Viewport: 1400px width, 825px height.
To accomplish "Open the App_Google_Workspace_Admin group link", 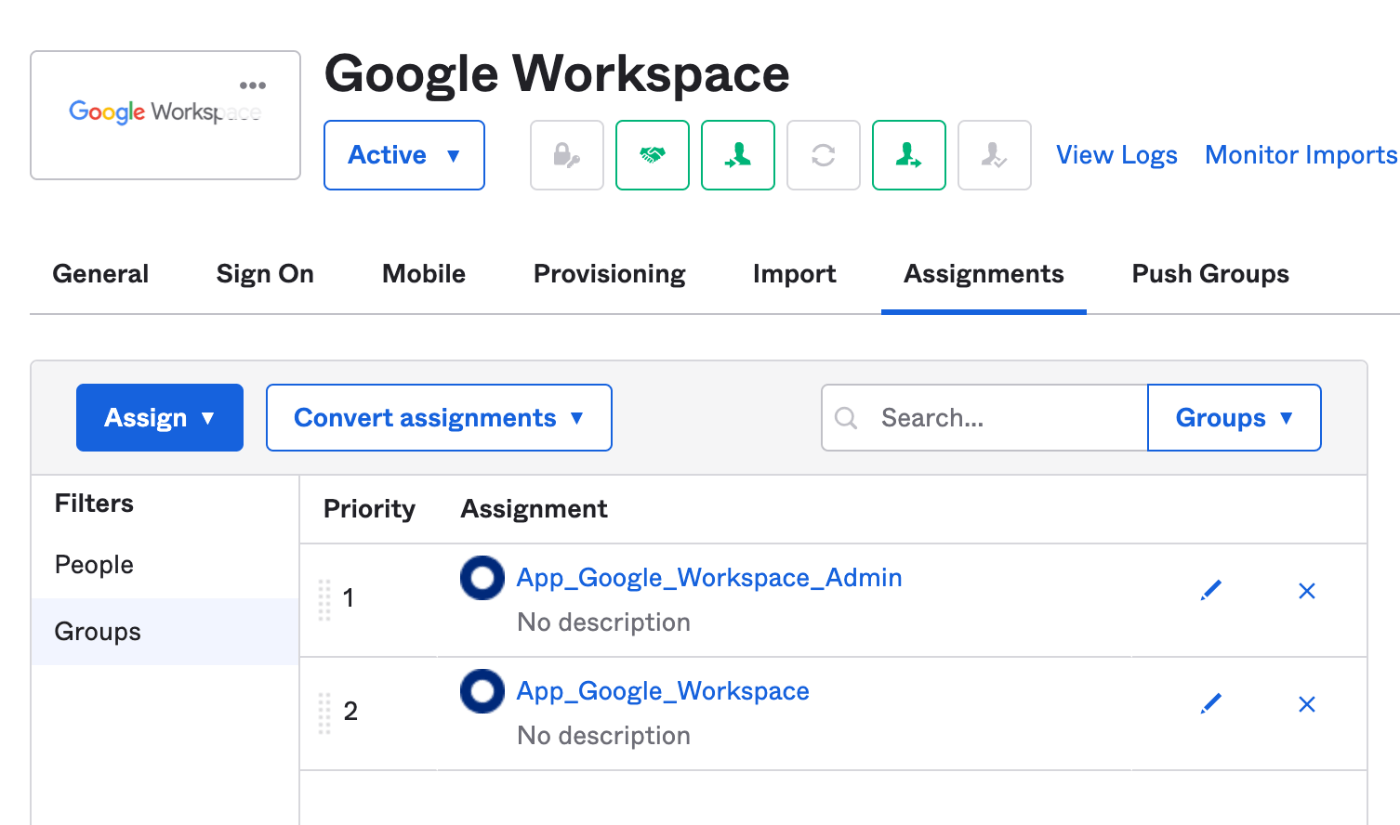I will point(709,578).
